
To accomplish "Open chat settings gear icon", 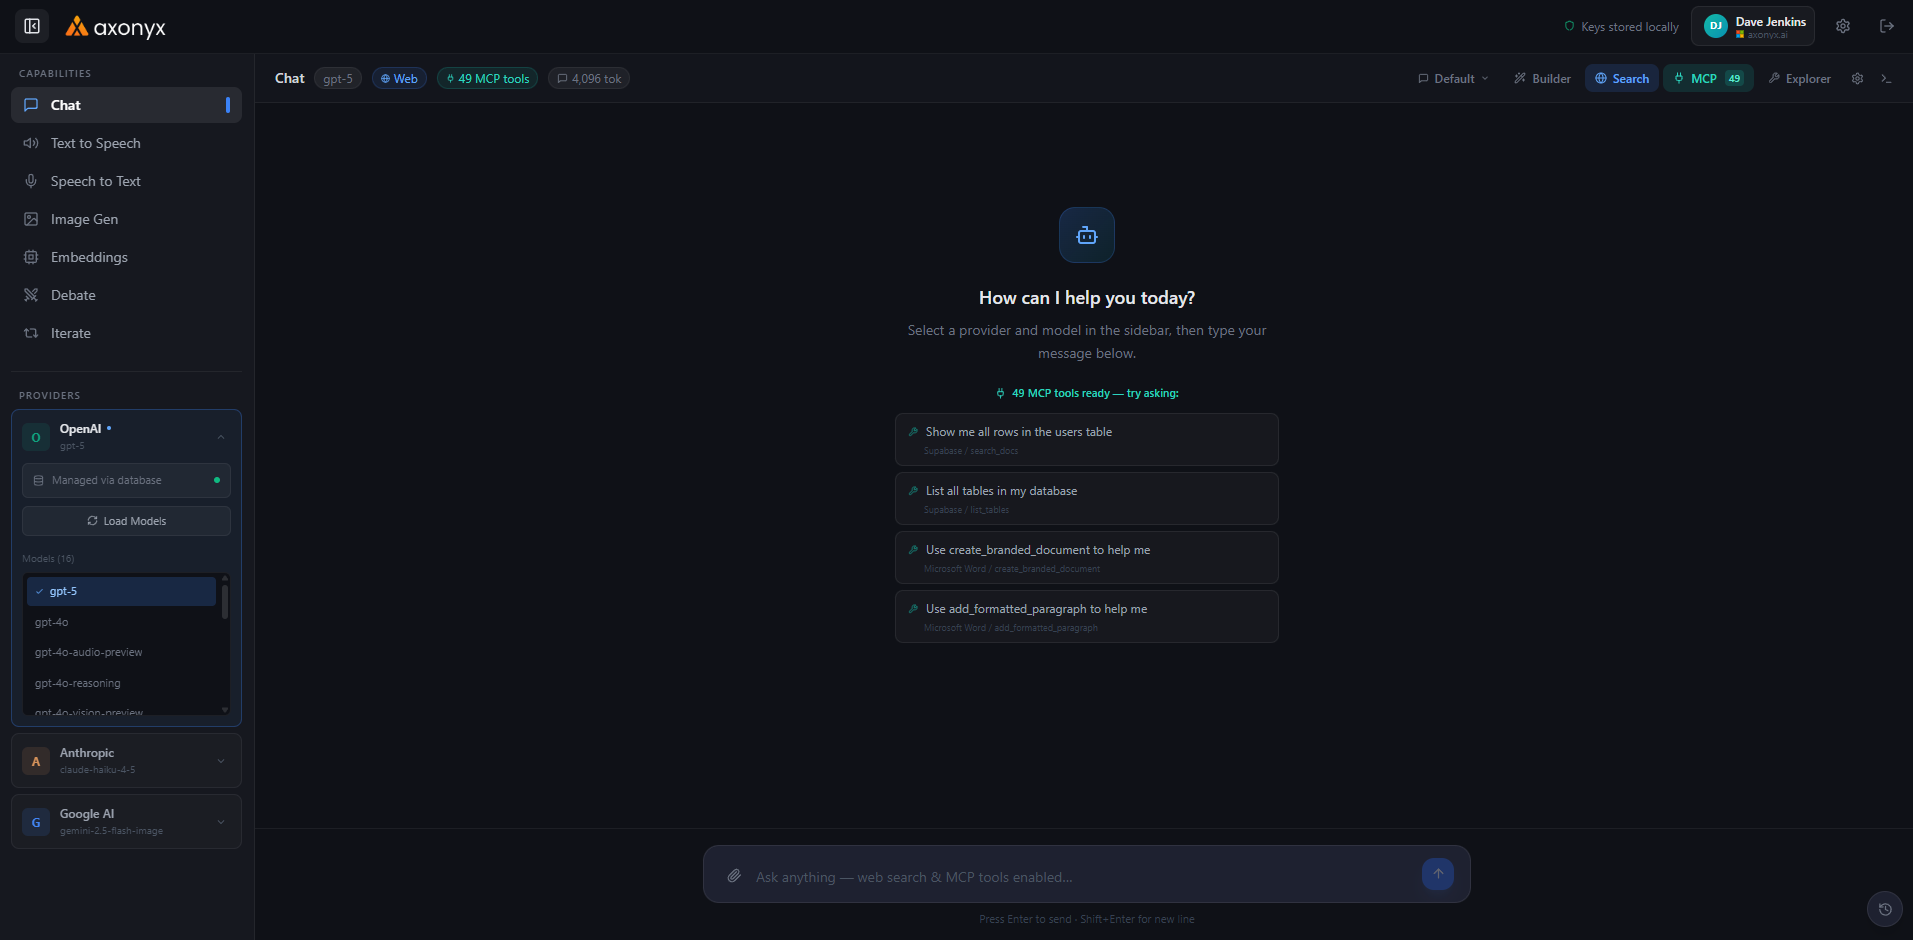I will (1857, 79).
